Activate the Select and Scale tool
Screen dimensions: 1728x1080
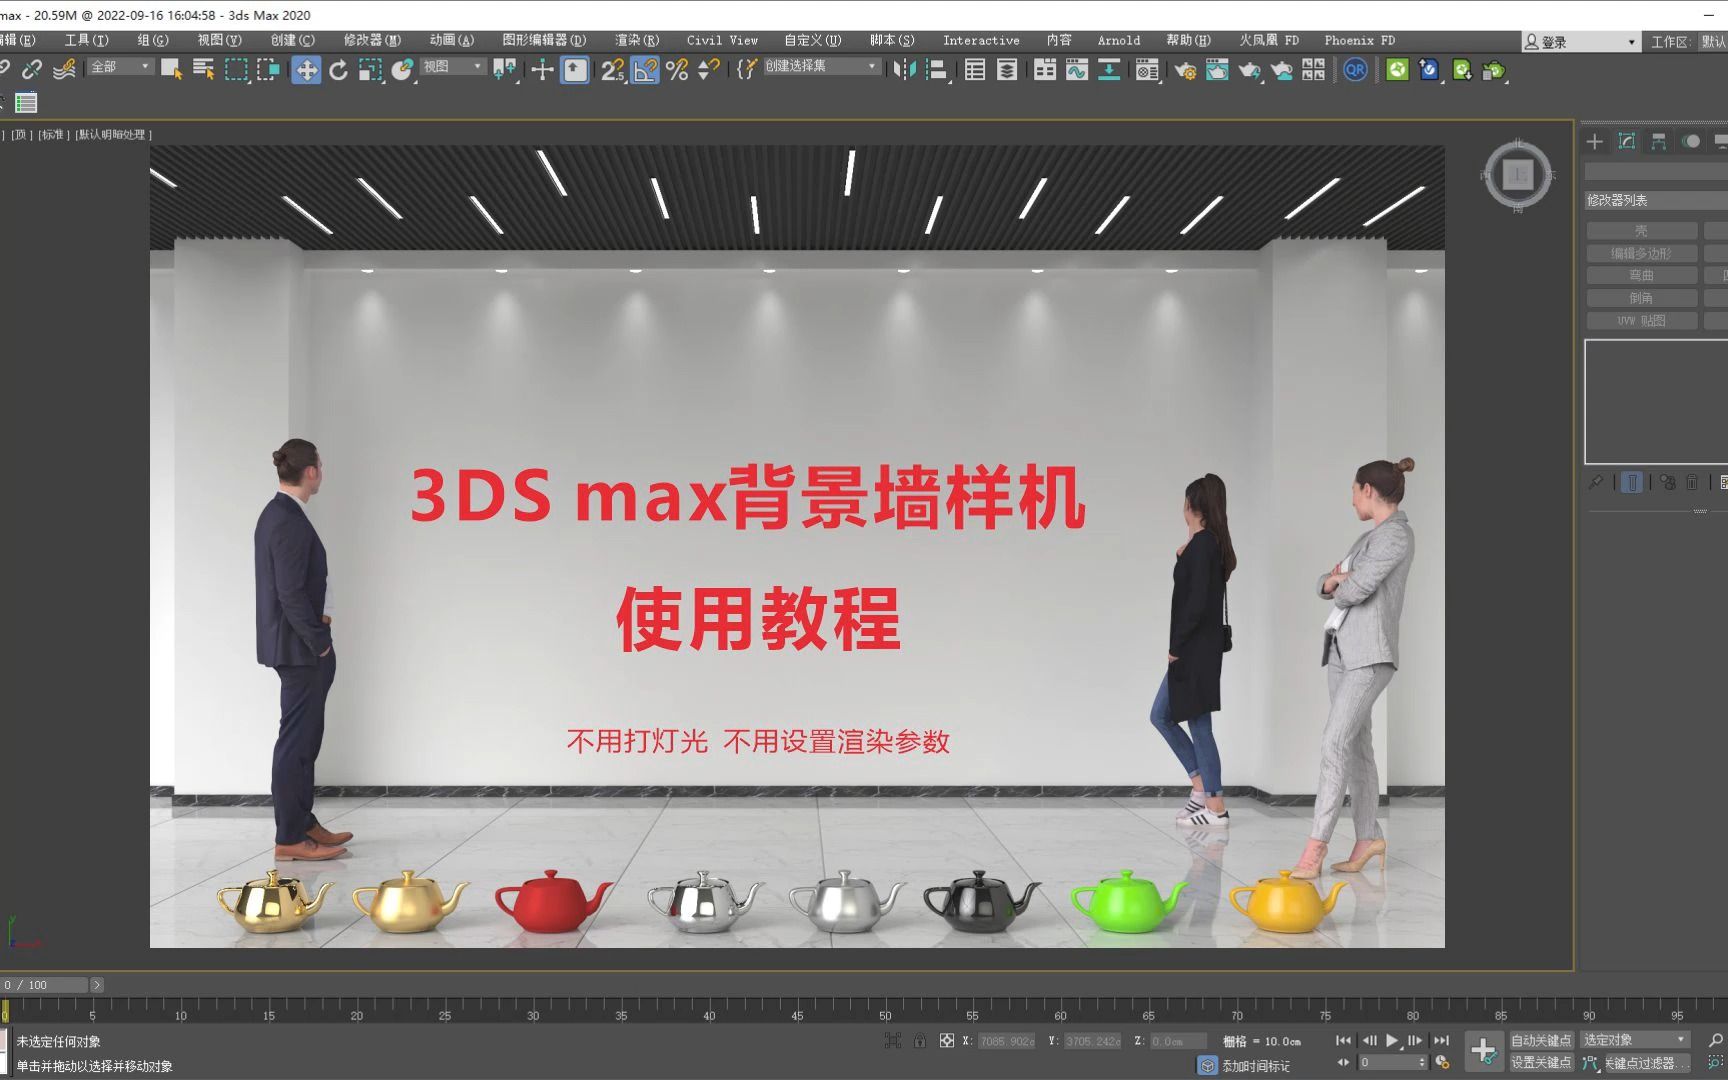pos(371,69)
